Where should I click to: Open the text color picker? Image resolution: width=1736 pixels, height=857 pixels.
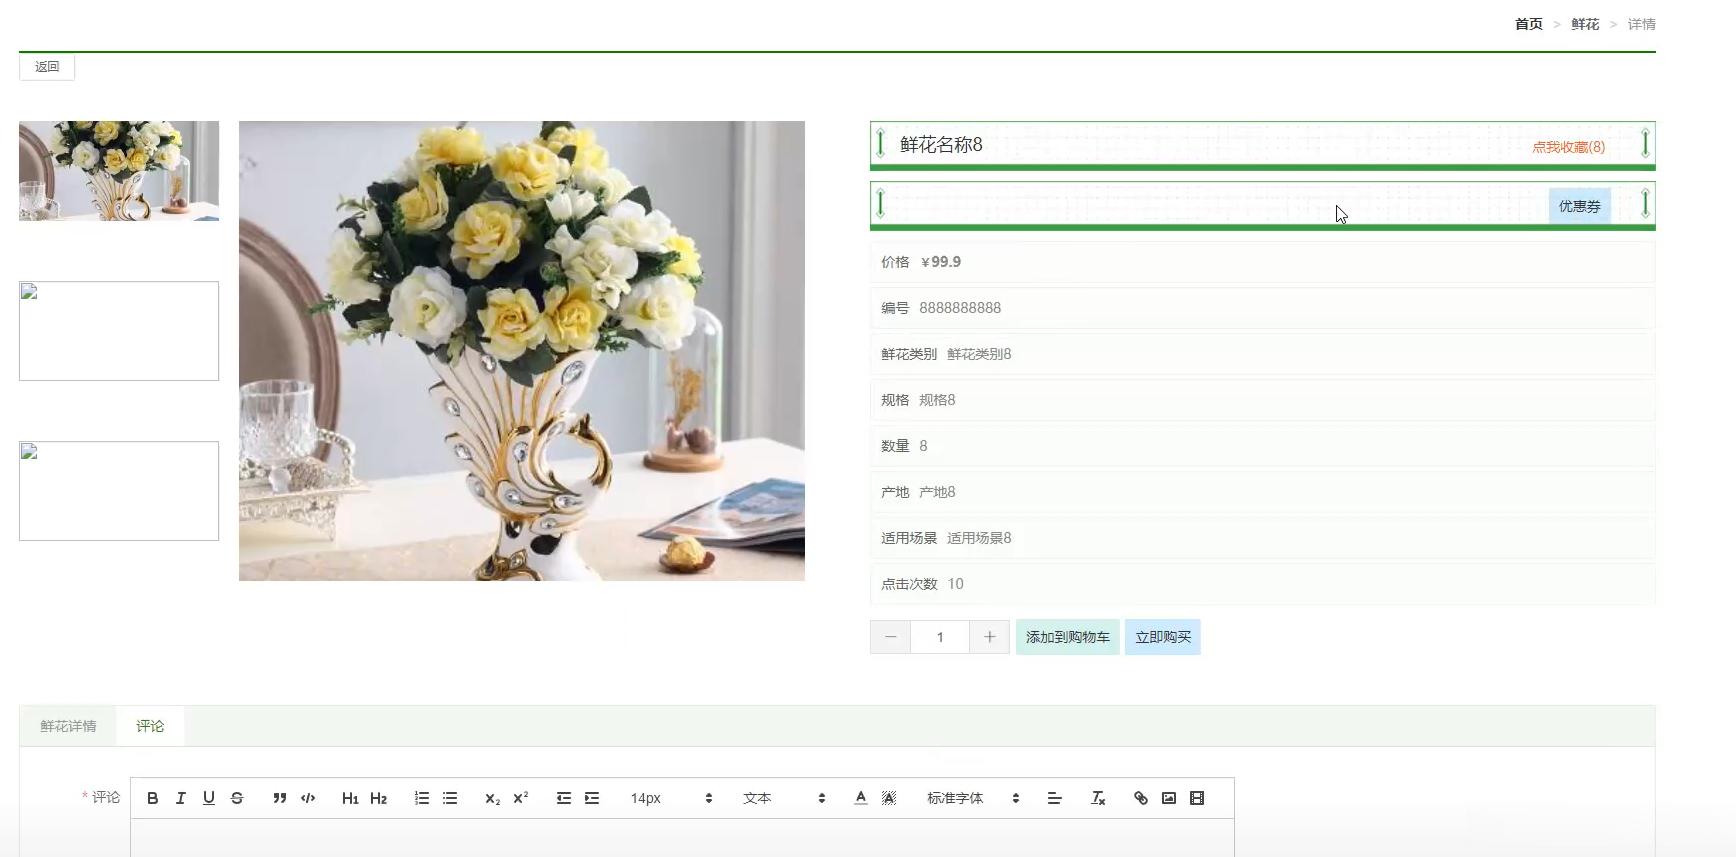coord(860,798)
